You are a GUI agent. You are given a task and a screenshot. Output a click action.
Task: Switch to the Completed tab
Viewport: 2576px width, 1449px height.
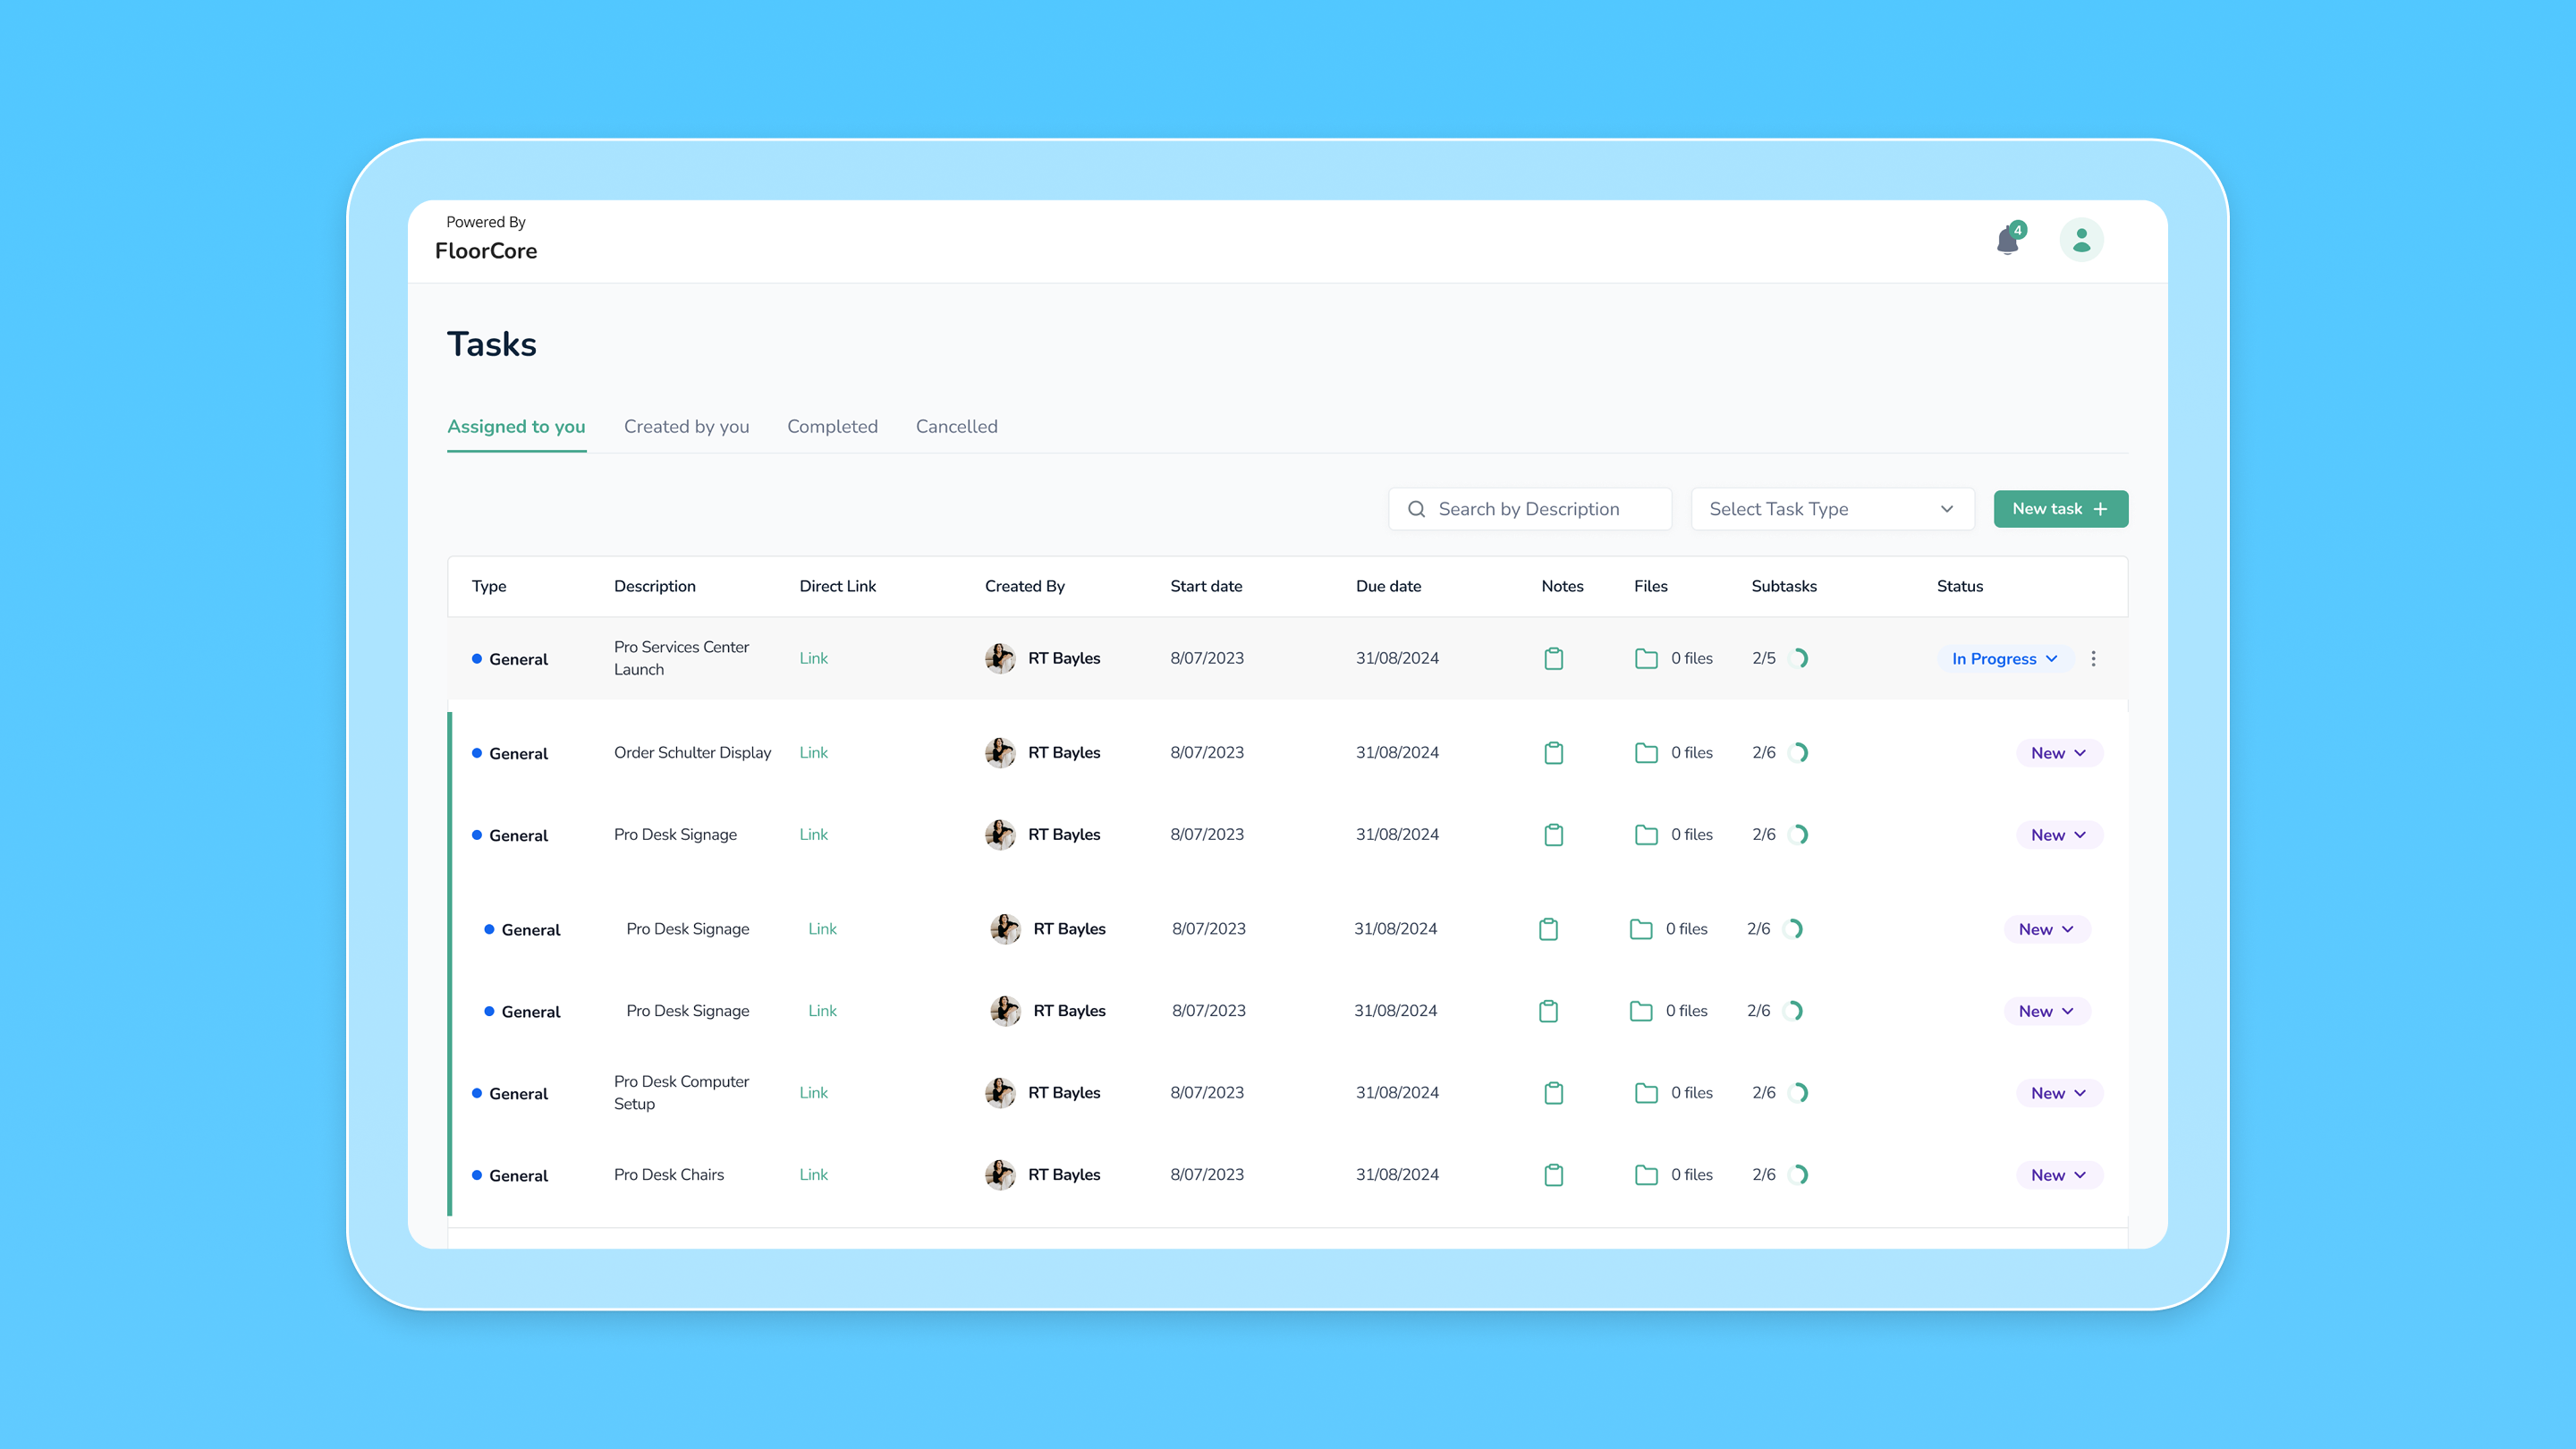832,426
